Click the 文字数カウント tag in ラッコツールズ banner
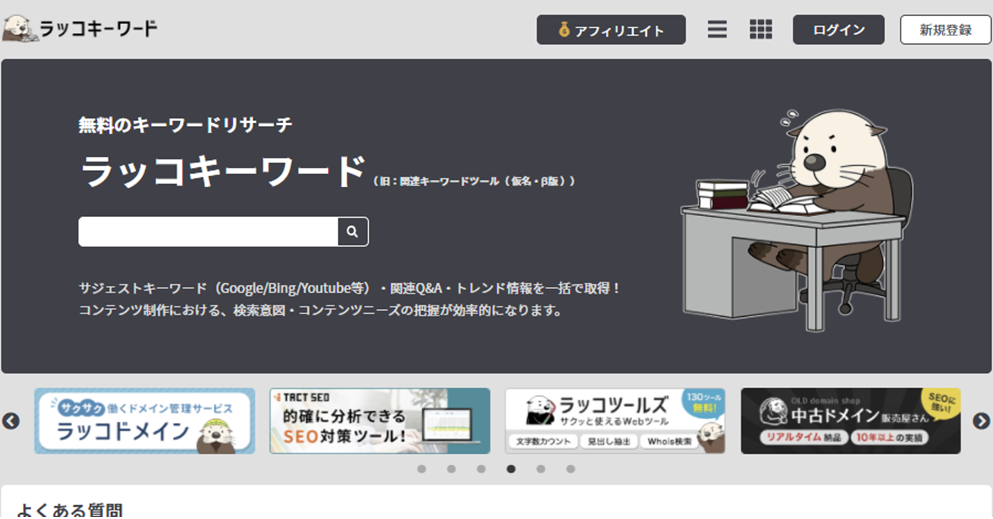 543,441
